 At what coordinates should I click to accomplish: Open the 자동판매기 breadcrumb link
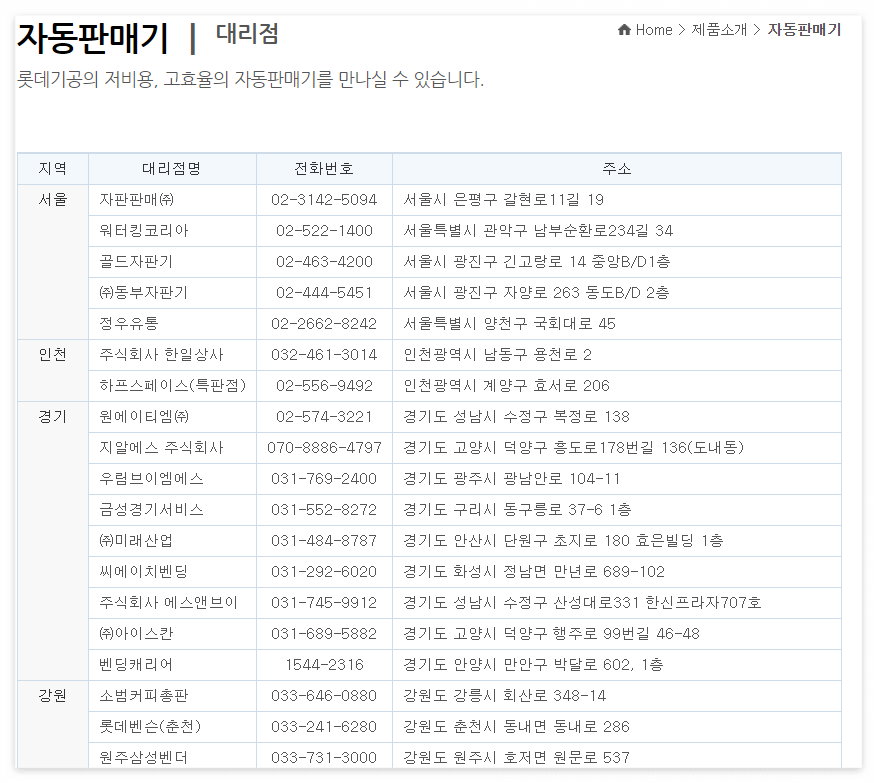pyautogui.click(x=804, y=30)
